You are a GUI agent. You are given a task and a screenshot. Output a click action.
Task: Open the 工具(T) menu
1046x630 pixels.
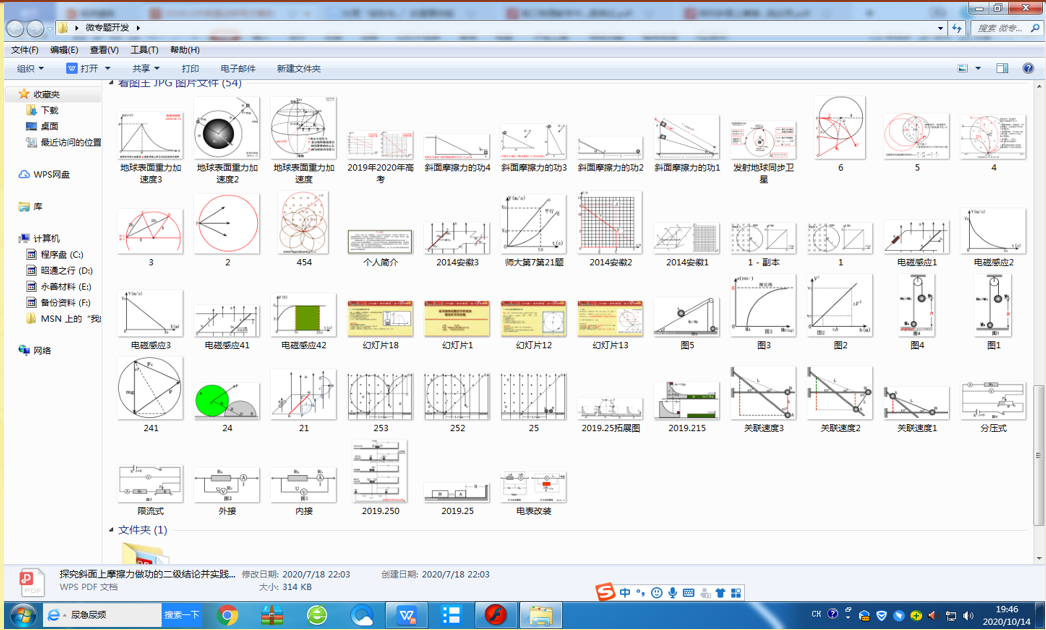(144, 50)
